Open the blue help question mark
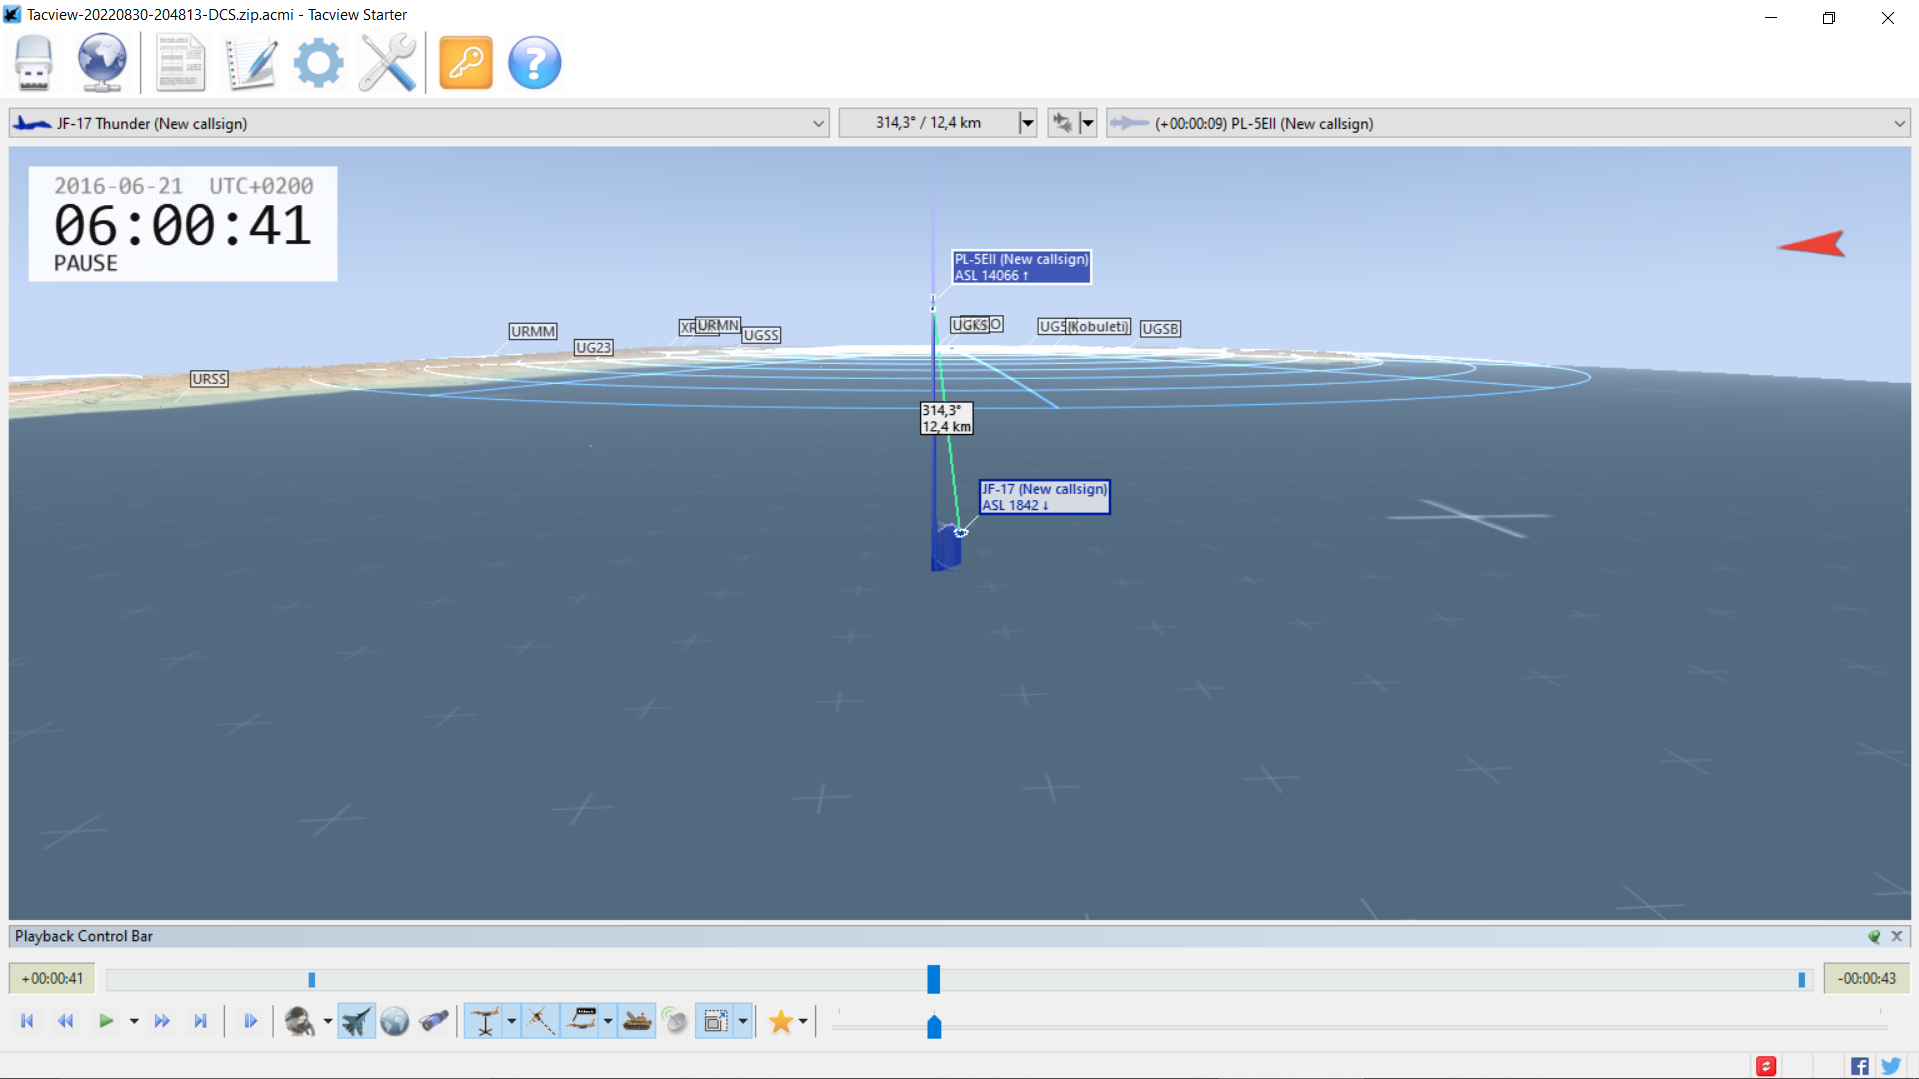 click(535, 63)
